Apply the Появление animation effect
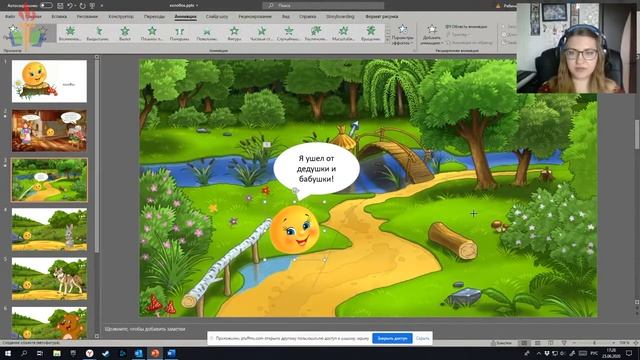Screen dimensions: 640x360 tap(207, 33)
